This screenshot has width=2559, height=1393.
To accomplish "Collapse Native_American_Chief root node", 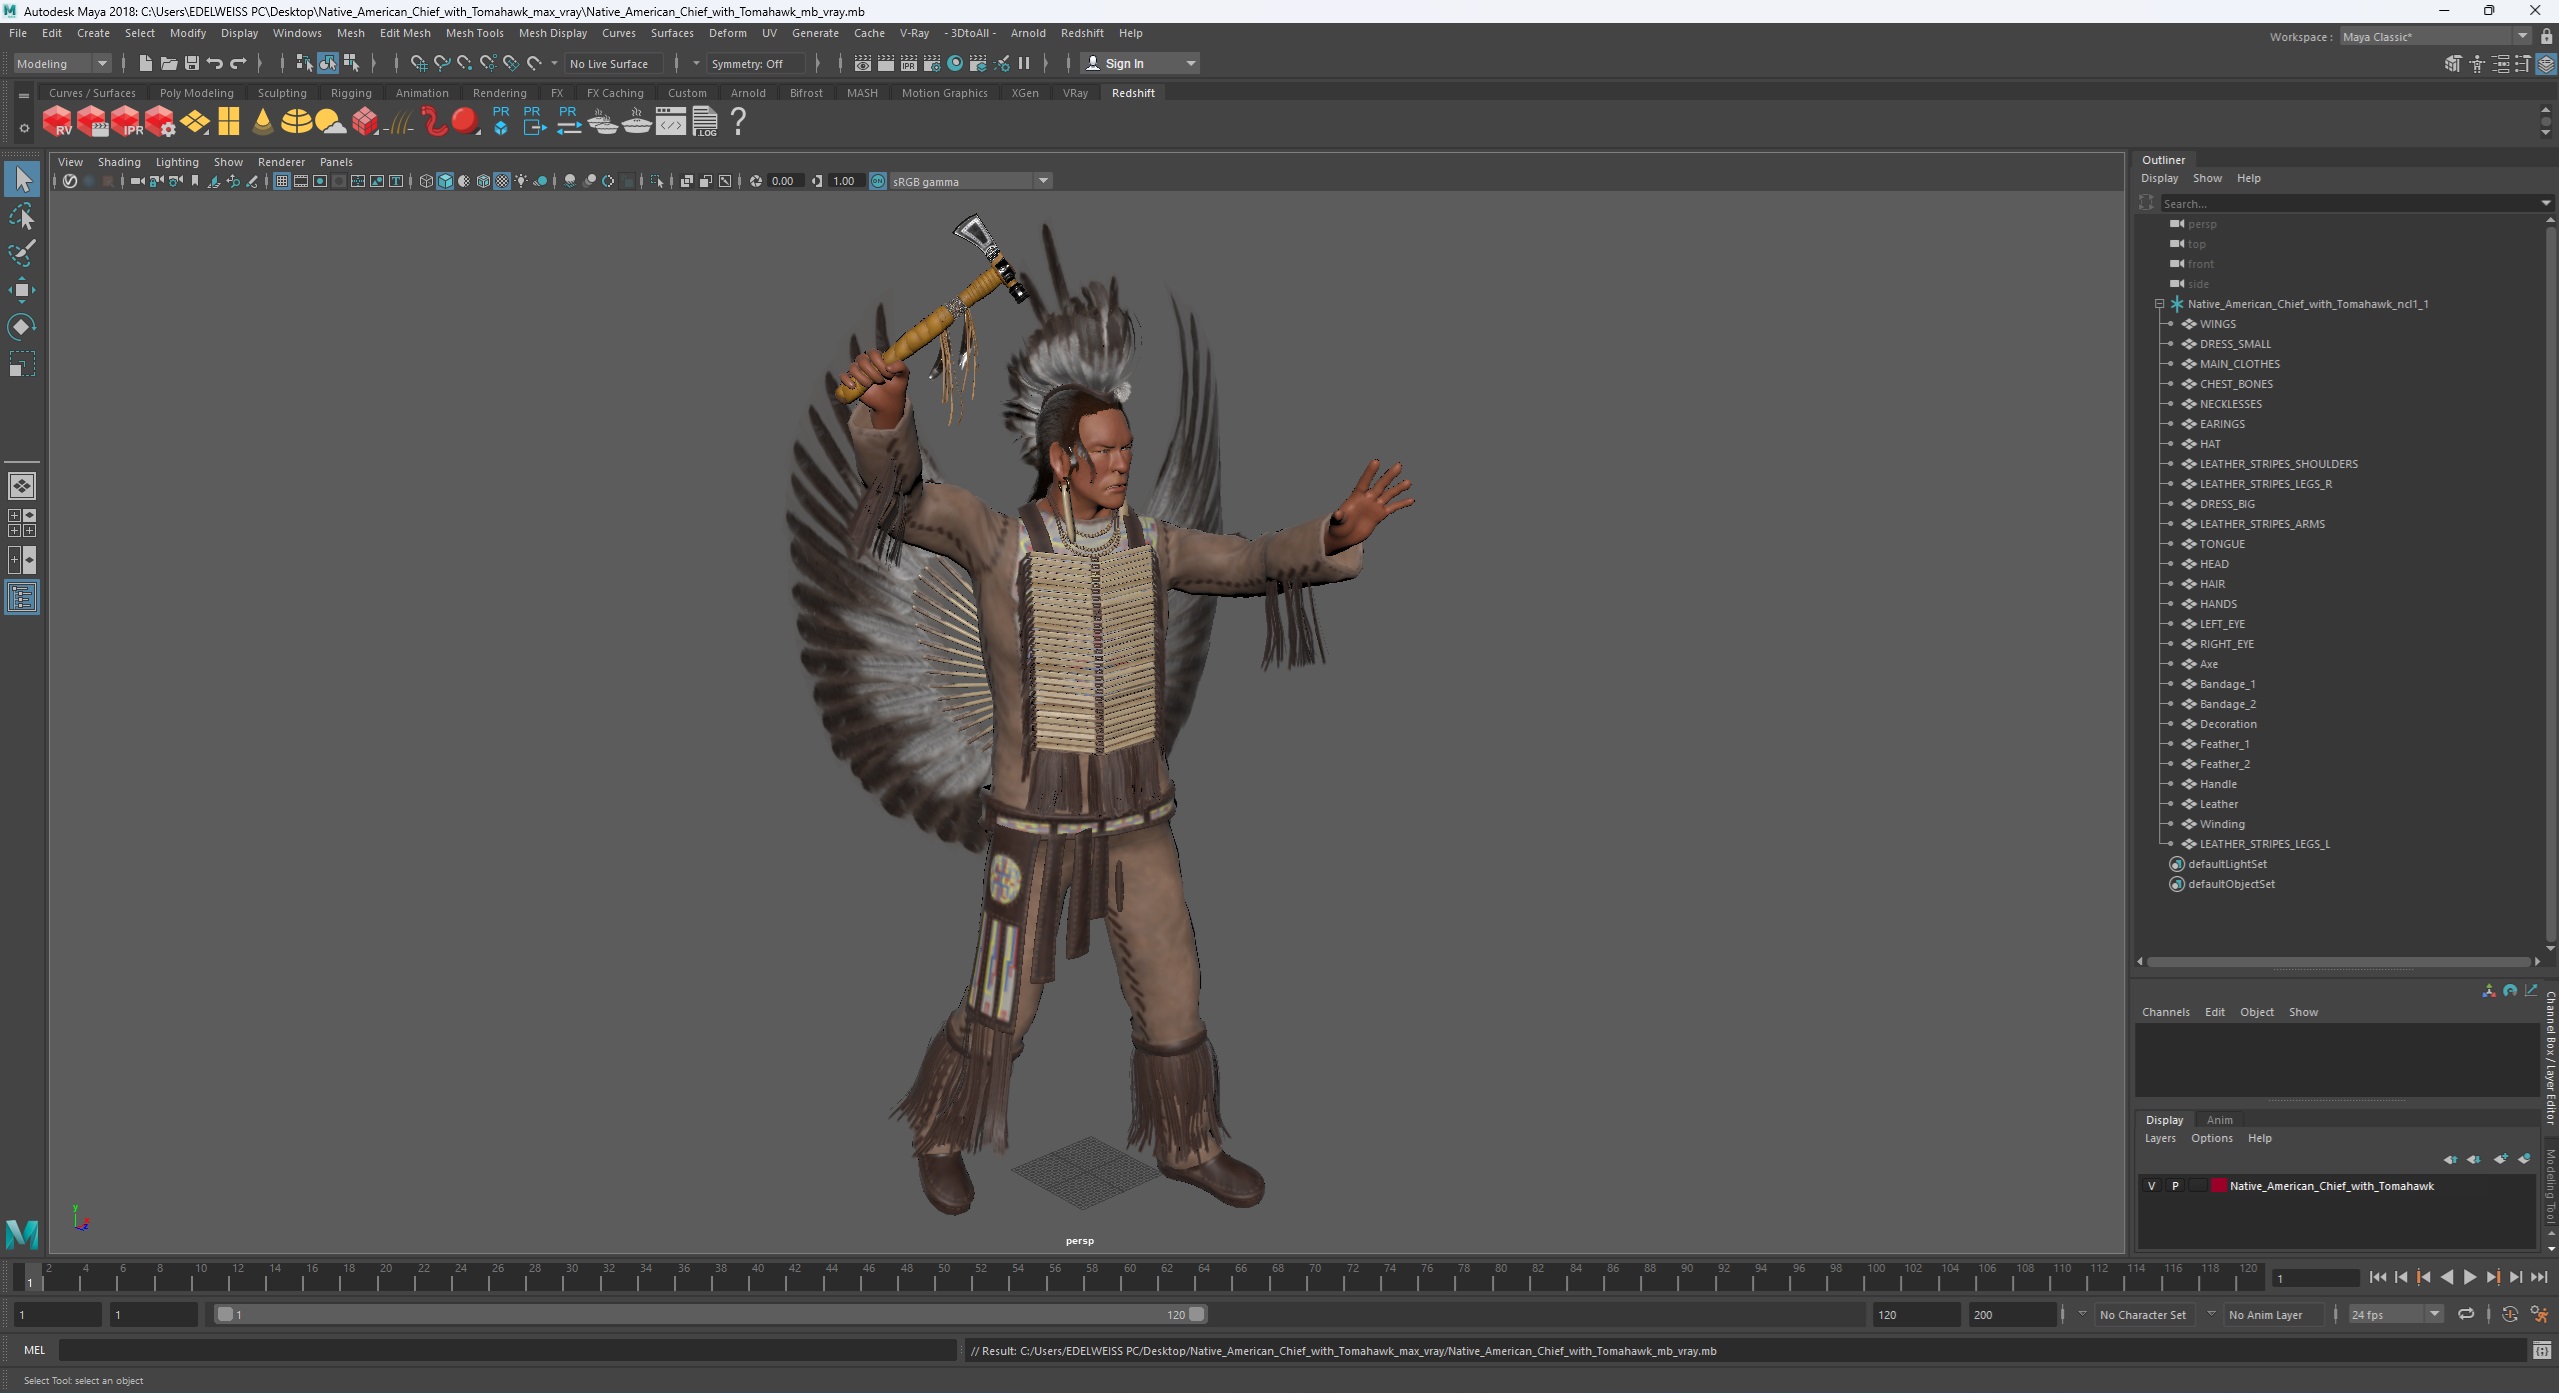I will click(x=2159, y=304).
